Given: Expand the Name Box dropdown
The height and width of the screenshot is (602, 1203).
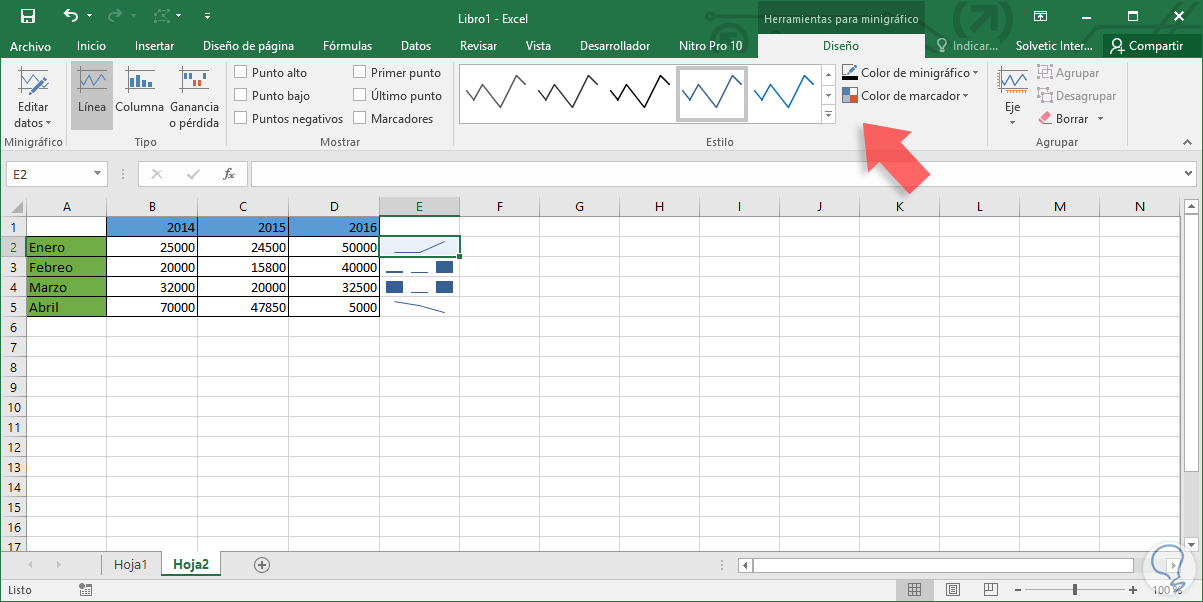Looking at the screenshot, I should [x=97, y=174].
